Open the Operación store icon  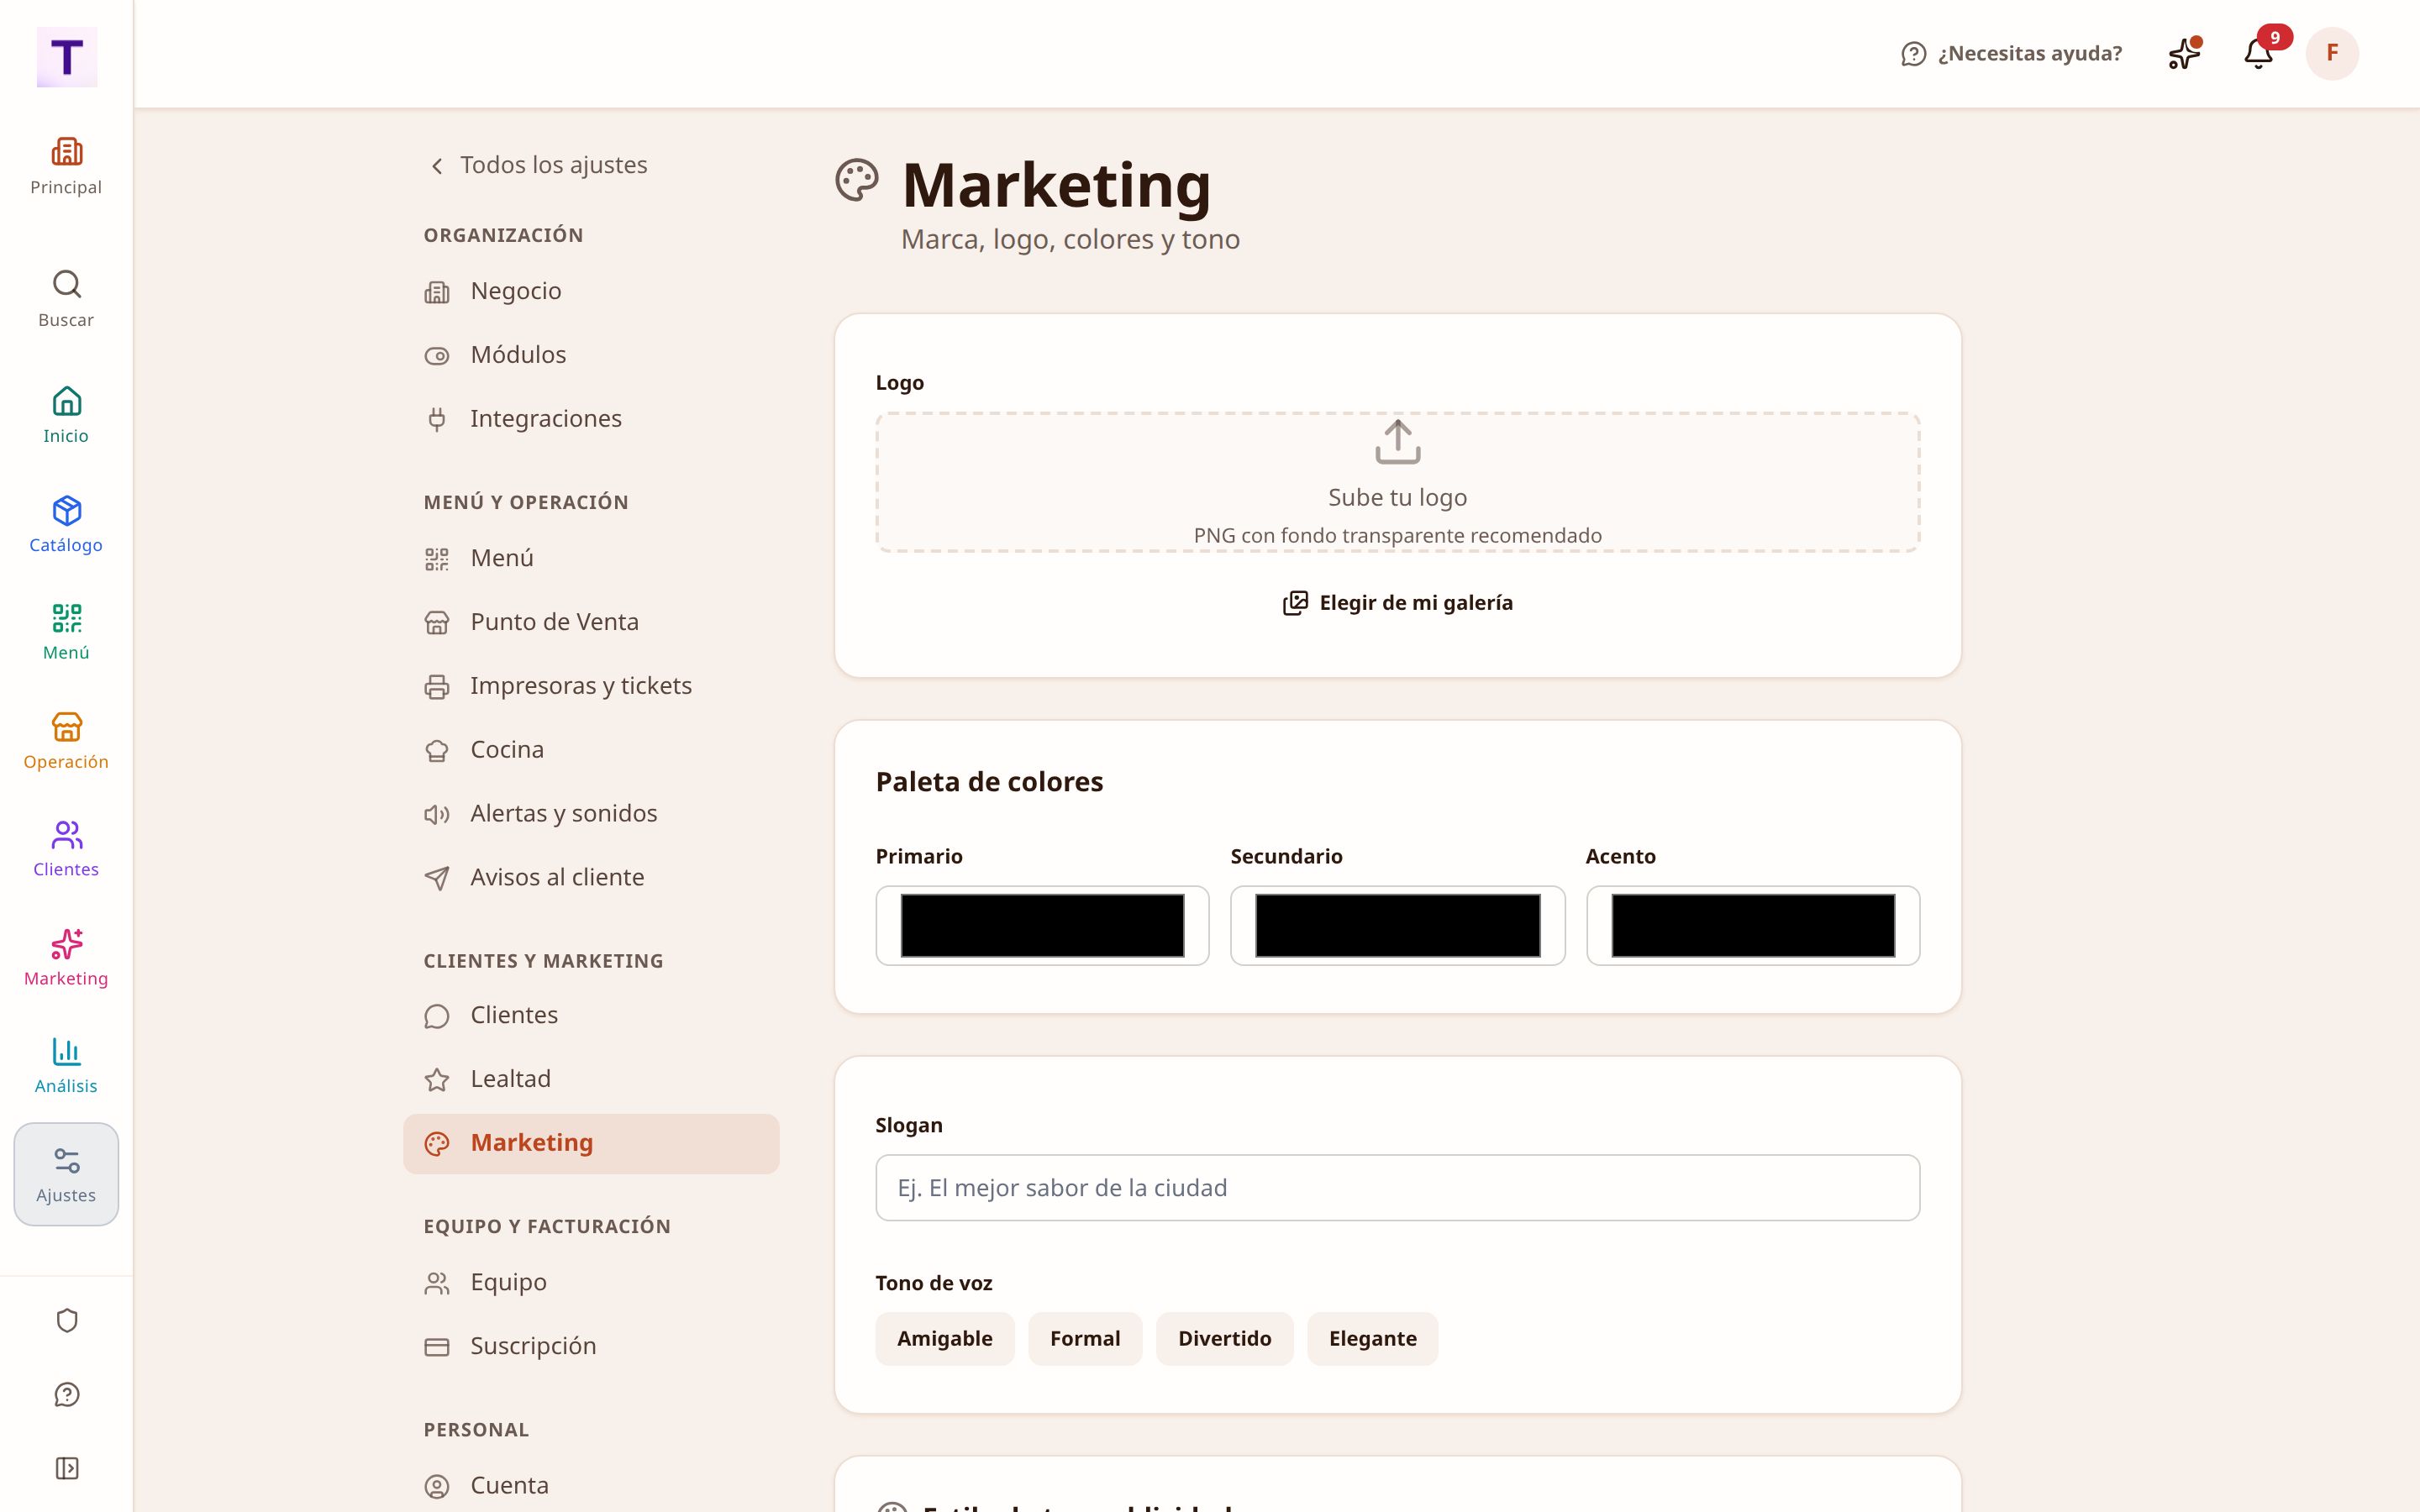point(66,741)
